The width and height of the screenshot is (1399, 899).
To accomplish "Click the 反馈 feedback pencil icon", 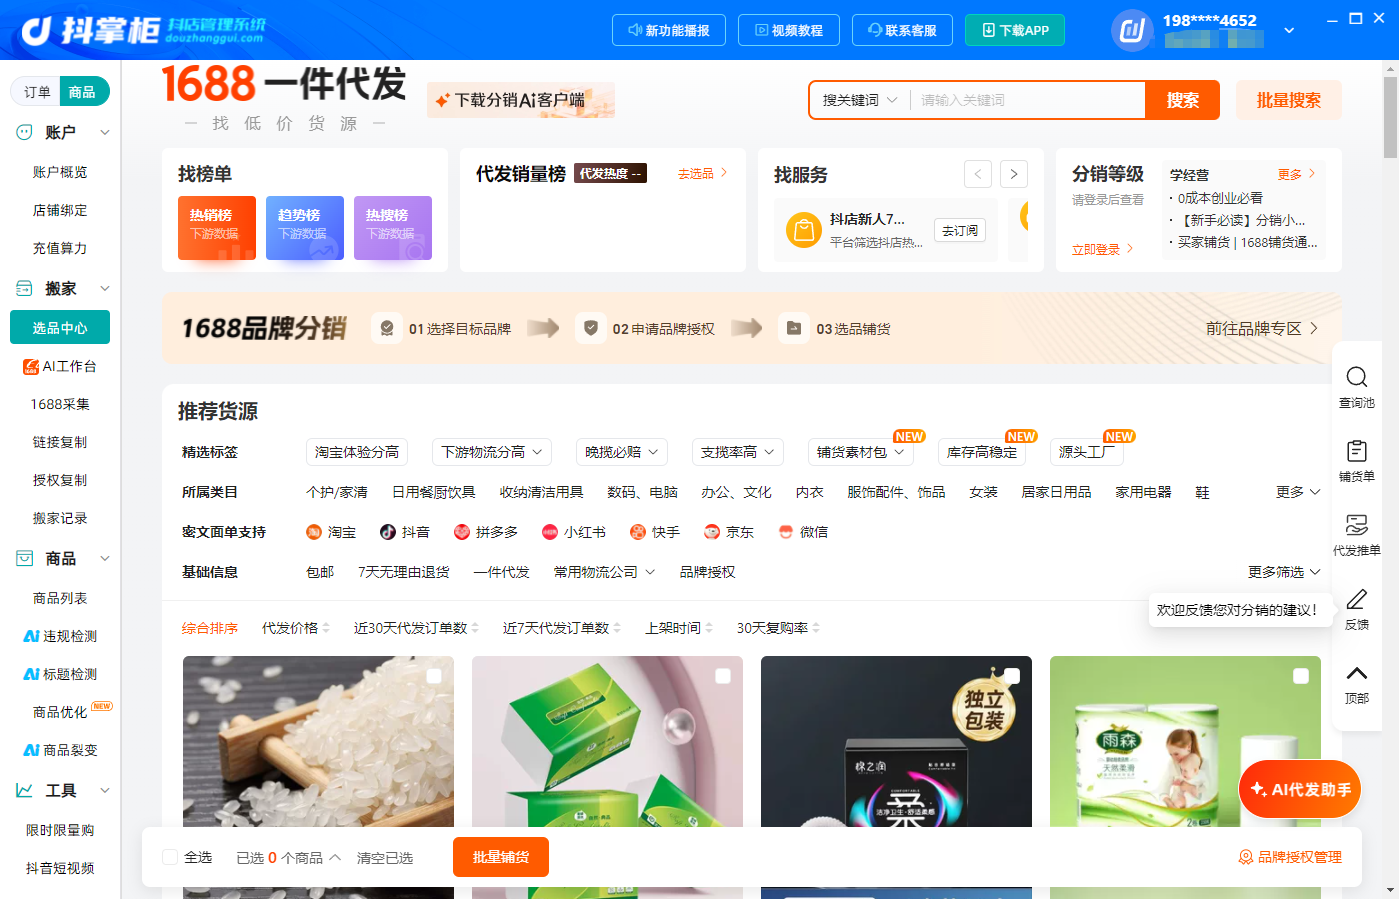I will 1356,599.
